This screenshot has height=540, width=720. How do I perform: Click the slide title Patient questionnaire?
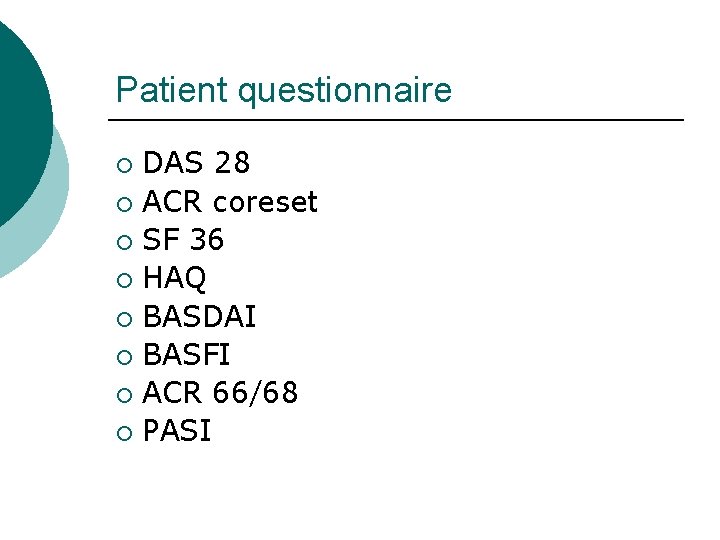point(284,91)
